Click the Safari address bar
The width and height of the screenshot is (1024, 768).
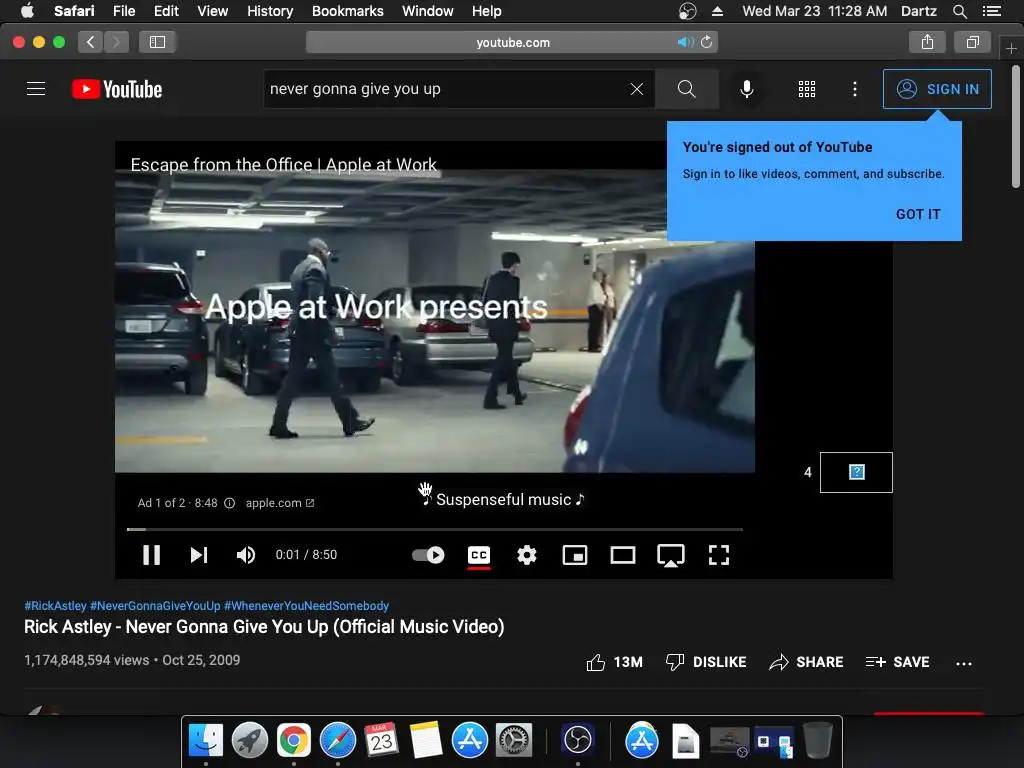[x=513, y=42]
